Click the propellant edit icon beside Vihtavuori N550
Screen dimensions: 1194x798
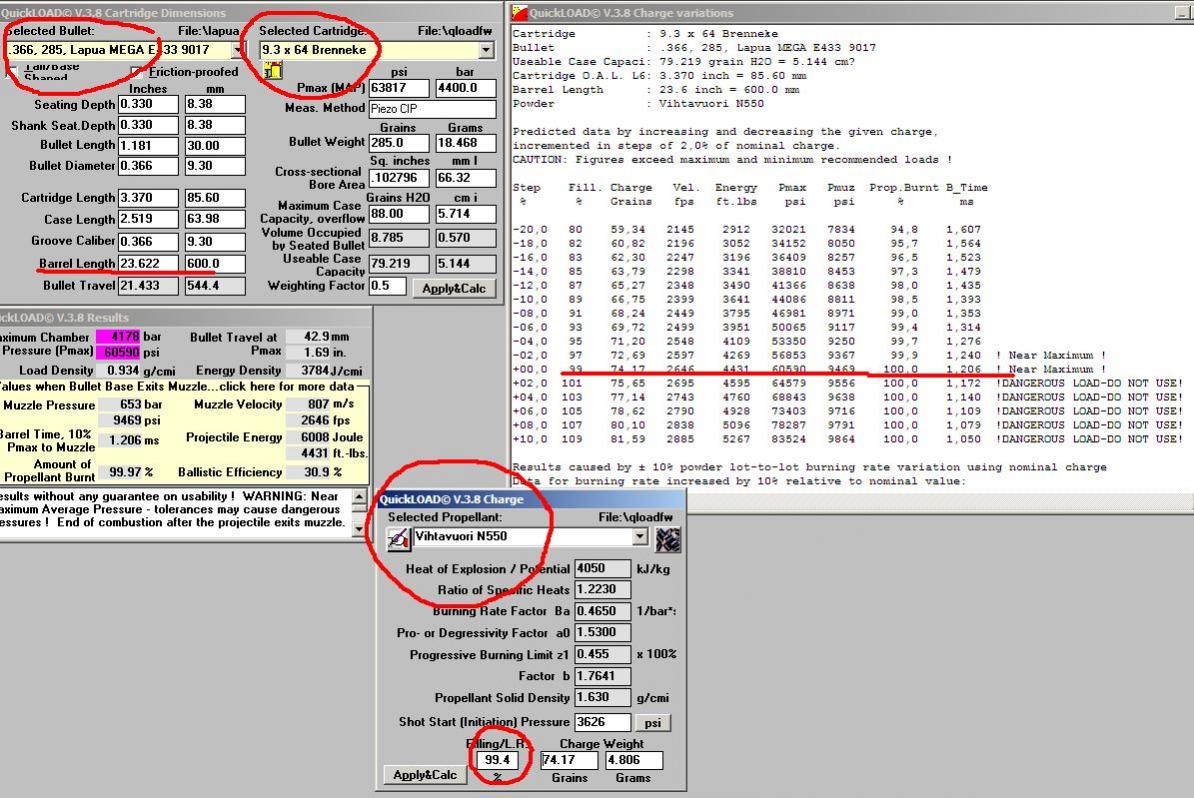398,538
